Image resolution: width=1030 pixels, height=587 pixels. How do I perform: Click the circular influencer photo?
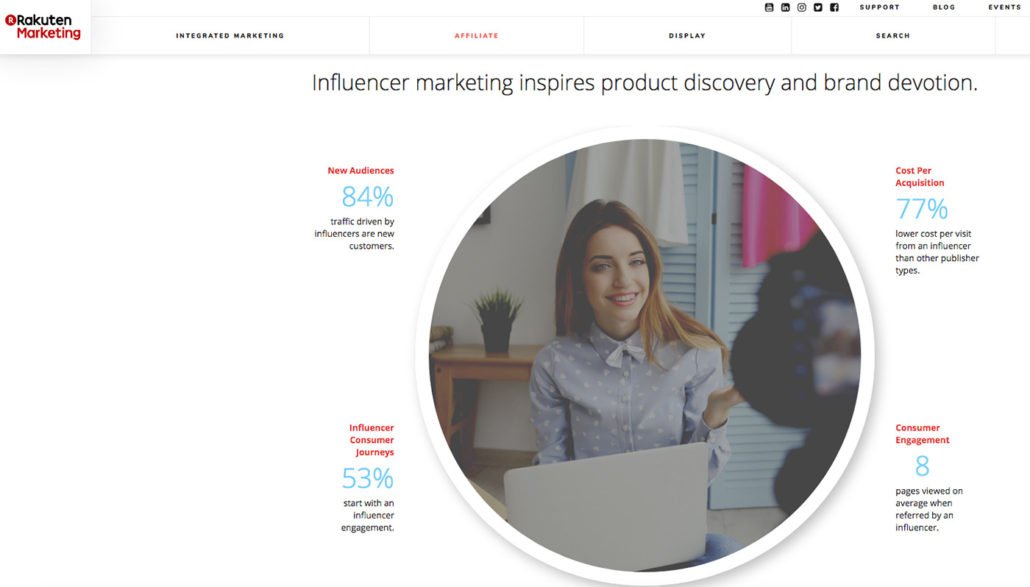tap(645, 355)
